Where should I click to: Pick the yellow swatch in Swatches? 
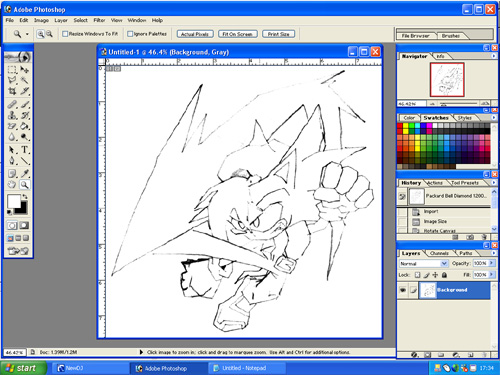(406, 126)
